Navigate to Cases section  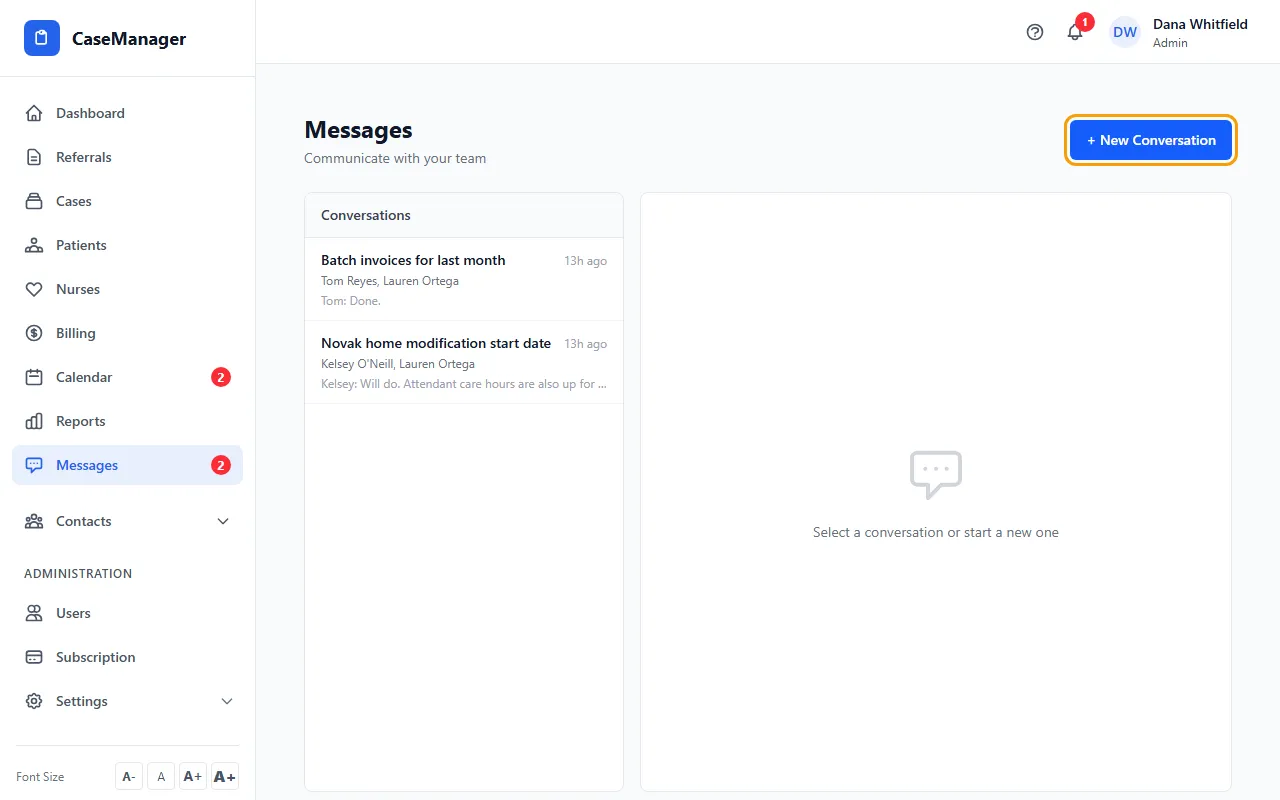127,201
